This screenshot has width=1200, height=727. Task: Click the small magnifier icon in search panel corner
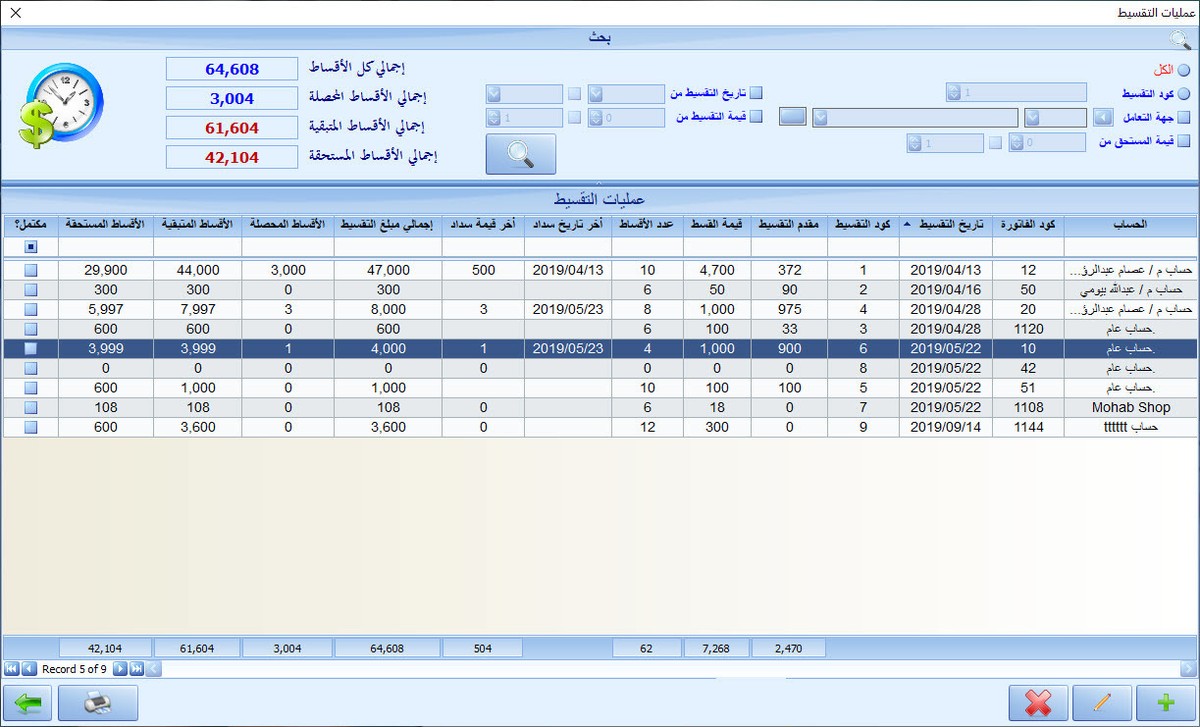click(1180, 38)
